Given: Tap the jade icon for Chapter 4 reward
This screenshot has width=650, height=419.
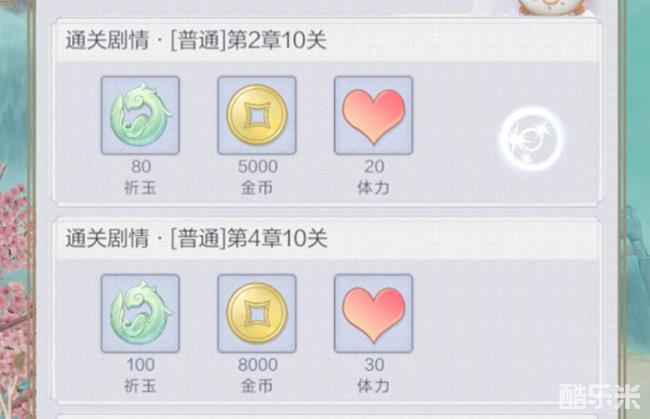Looking at the screenshot, I should coord(141,313).
